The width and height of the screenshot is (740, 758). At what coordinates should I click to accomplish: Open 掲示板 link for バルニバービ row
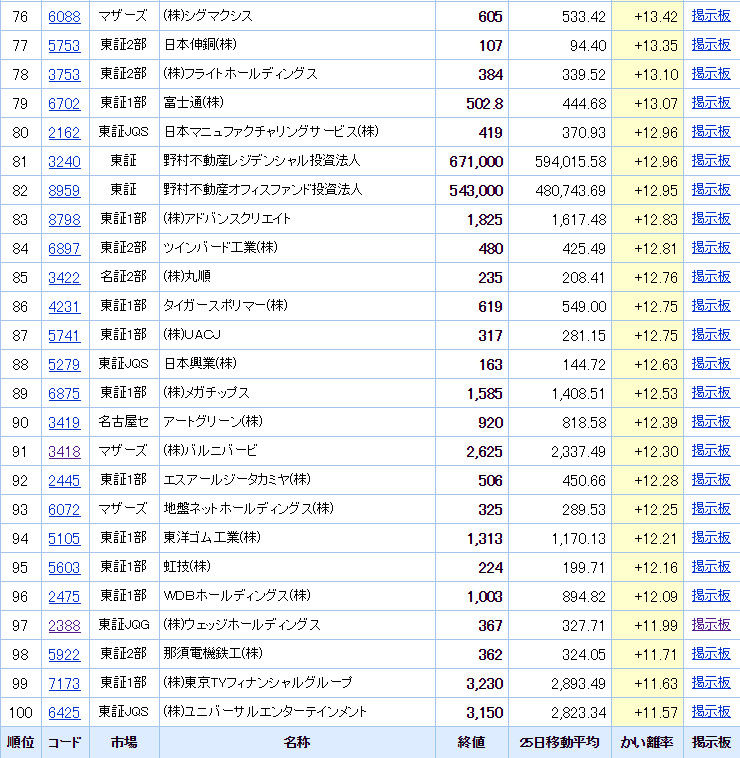tap(711, 451)
